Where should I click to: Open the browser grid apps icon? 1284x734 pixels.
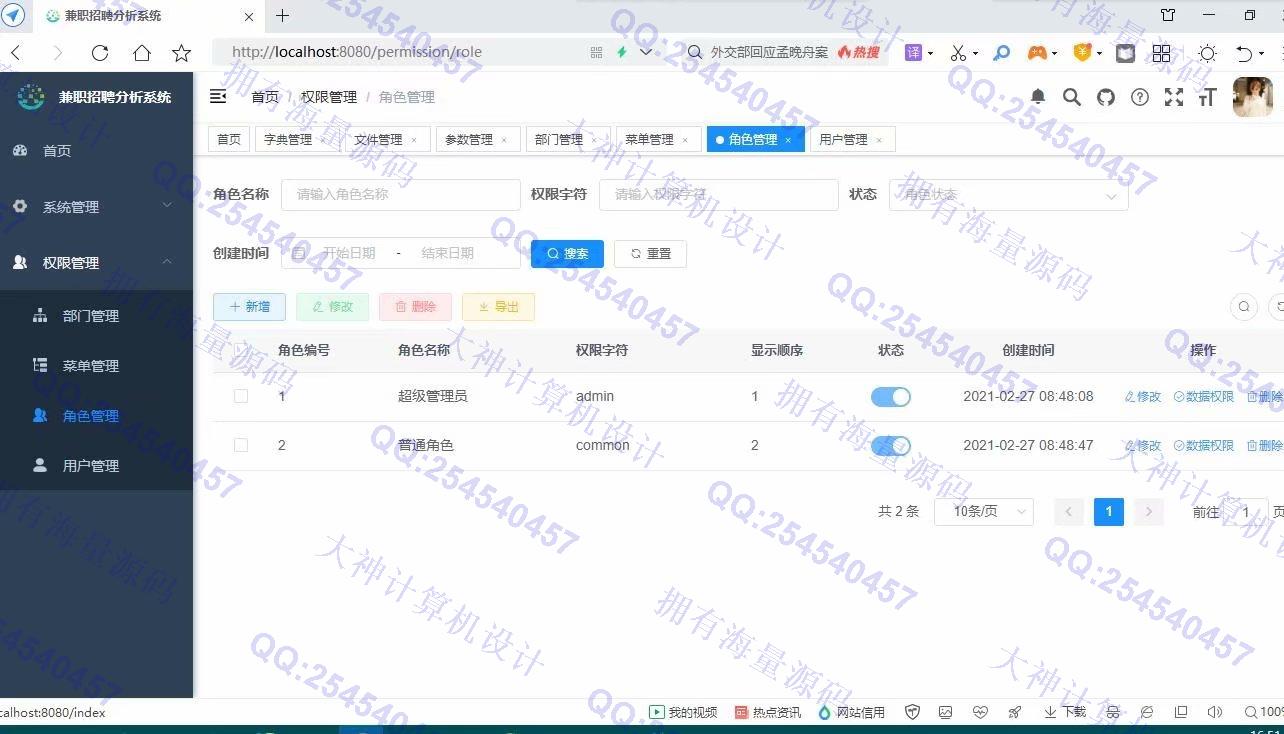tap(1161, 53)
